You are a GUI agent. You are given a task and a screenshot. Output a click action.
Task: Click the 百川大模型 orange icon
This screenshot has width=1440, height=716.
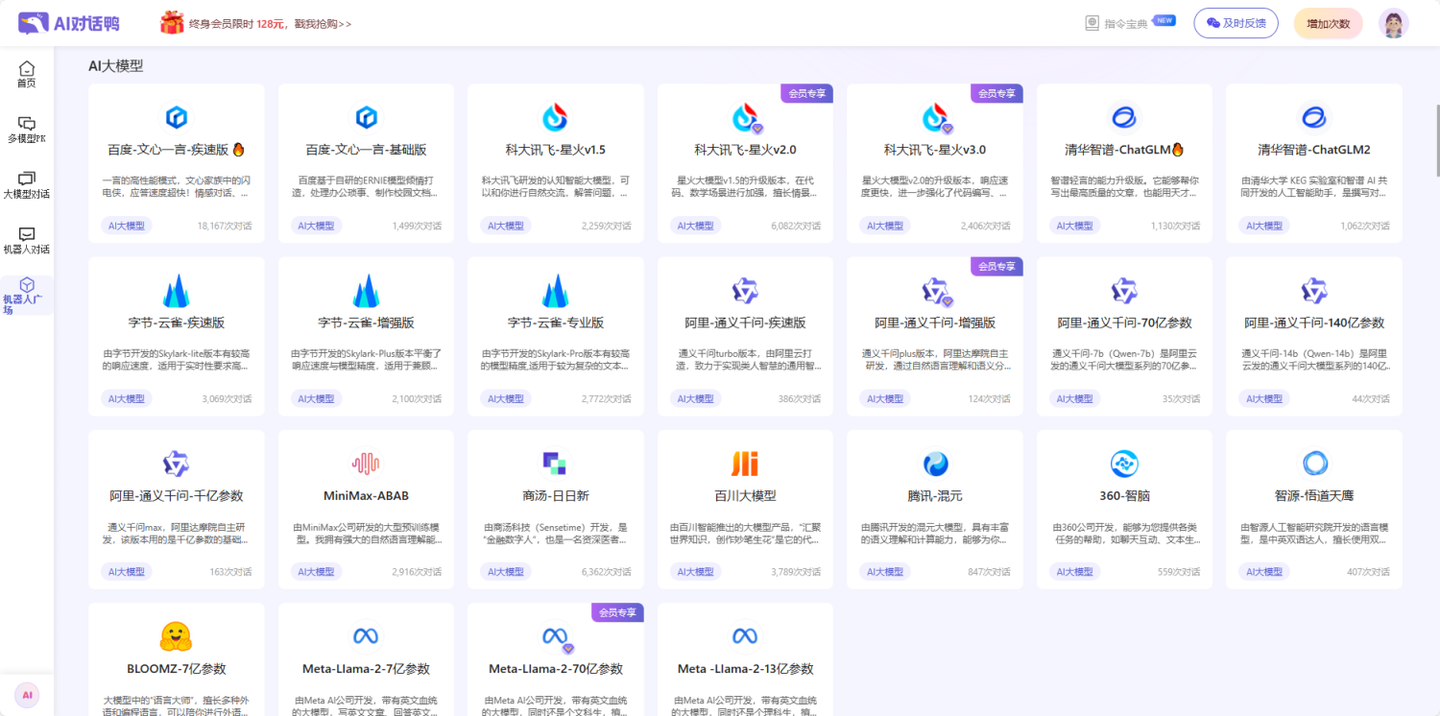click(745, 464)
